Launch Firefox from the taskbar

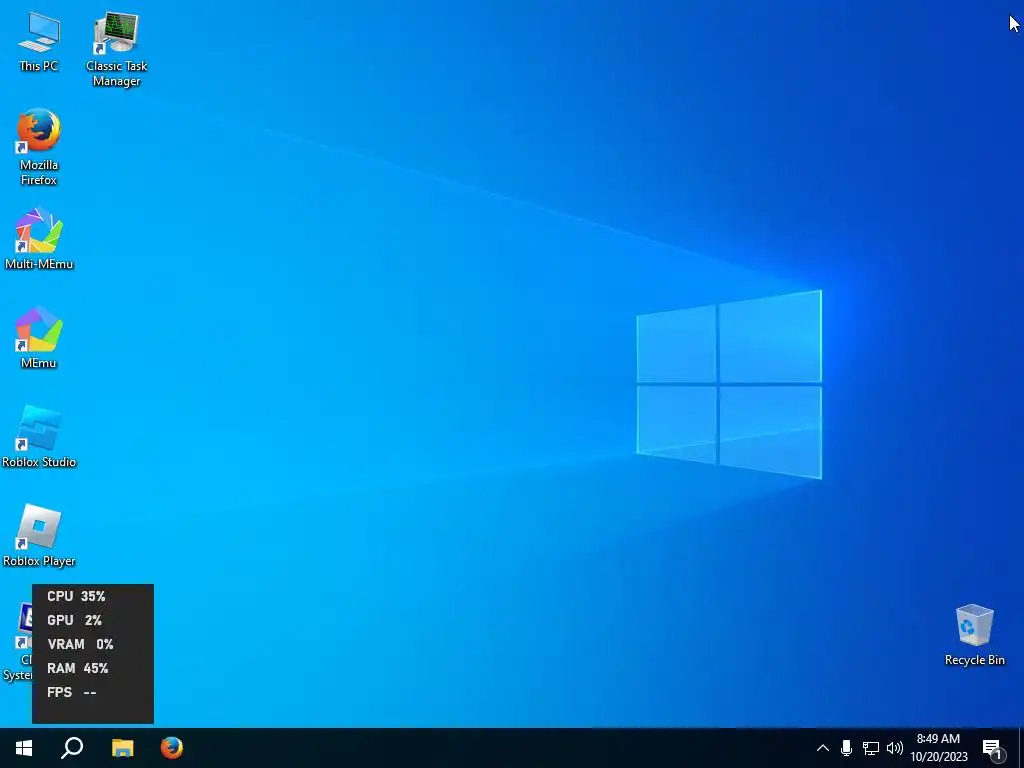[172, 748]
